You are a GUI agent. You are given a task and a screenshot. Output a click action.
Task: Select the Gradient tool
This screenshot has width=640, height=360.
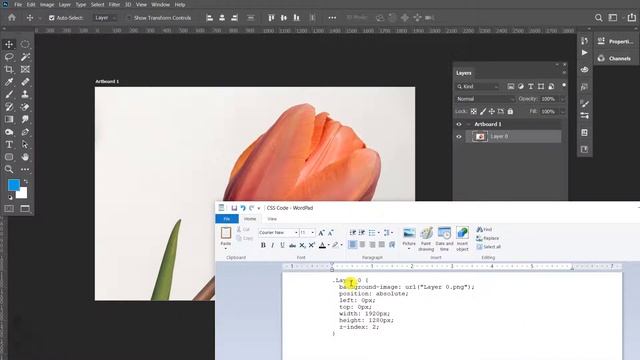tap(9, 119)
